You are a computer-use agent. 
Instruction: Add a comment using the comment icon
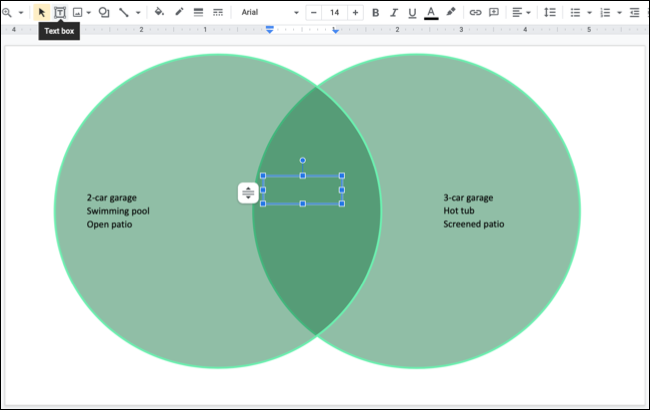[x=494, y=12]
